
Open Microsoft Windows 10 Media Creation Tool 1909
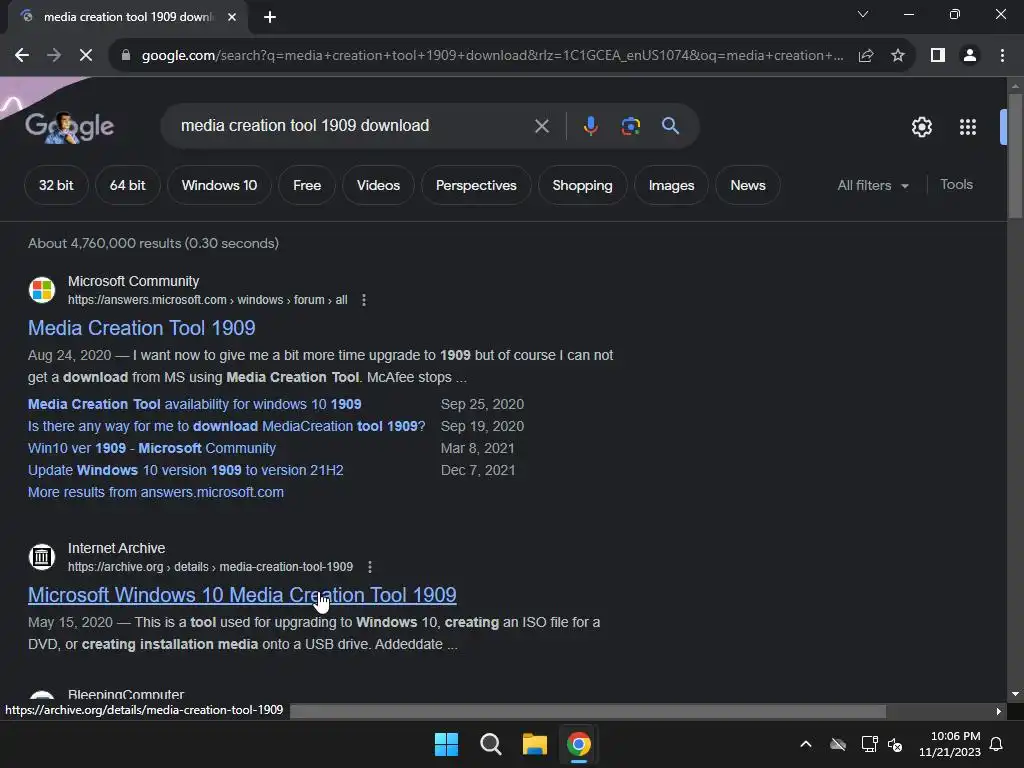tap(242, 595)
